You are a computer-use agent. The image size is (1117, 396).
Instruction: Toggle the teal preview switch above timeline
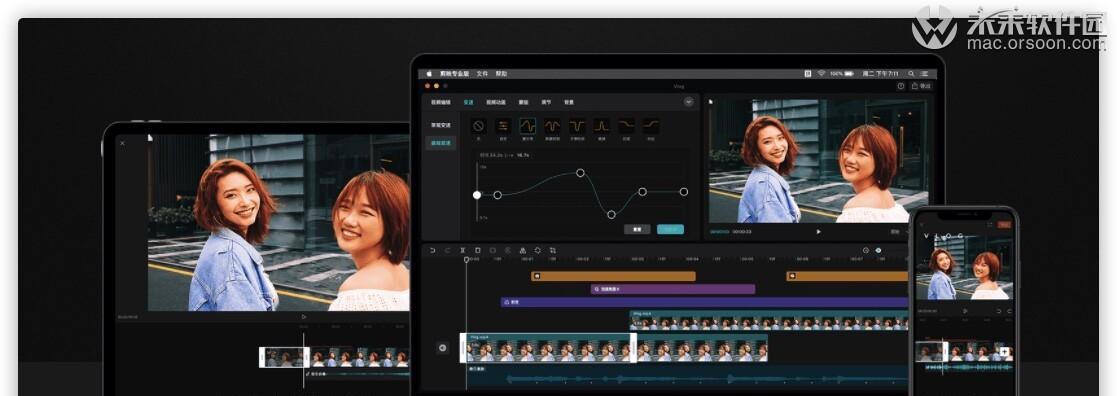[x=878, y=251]
